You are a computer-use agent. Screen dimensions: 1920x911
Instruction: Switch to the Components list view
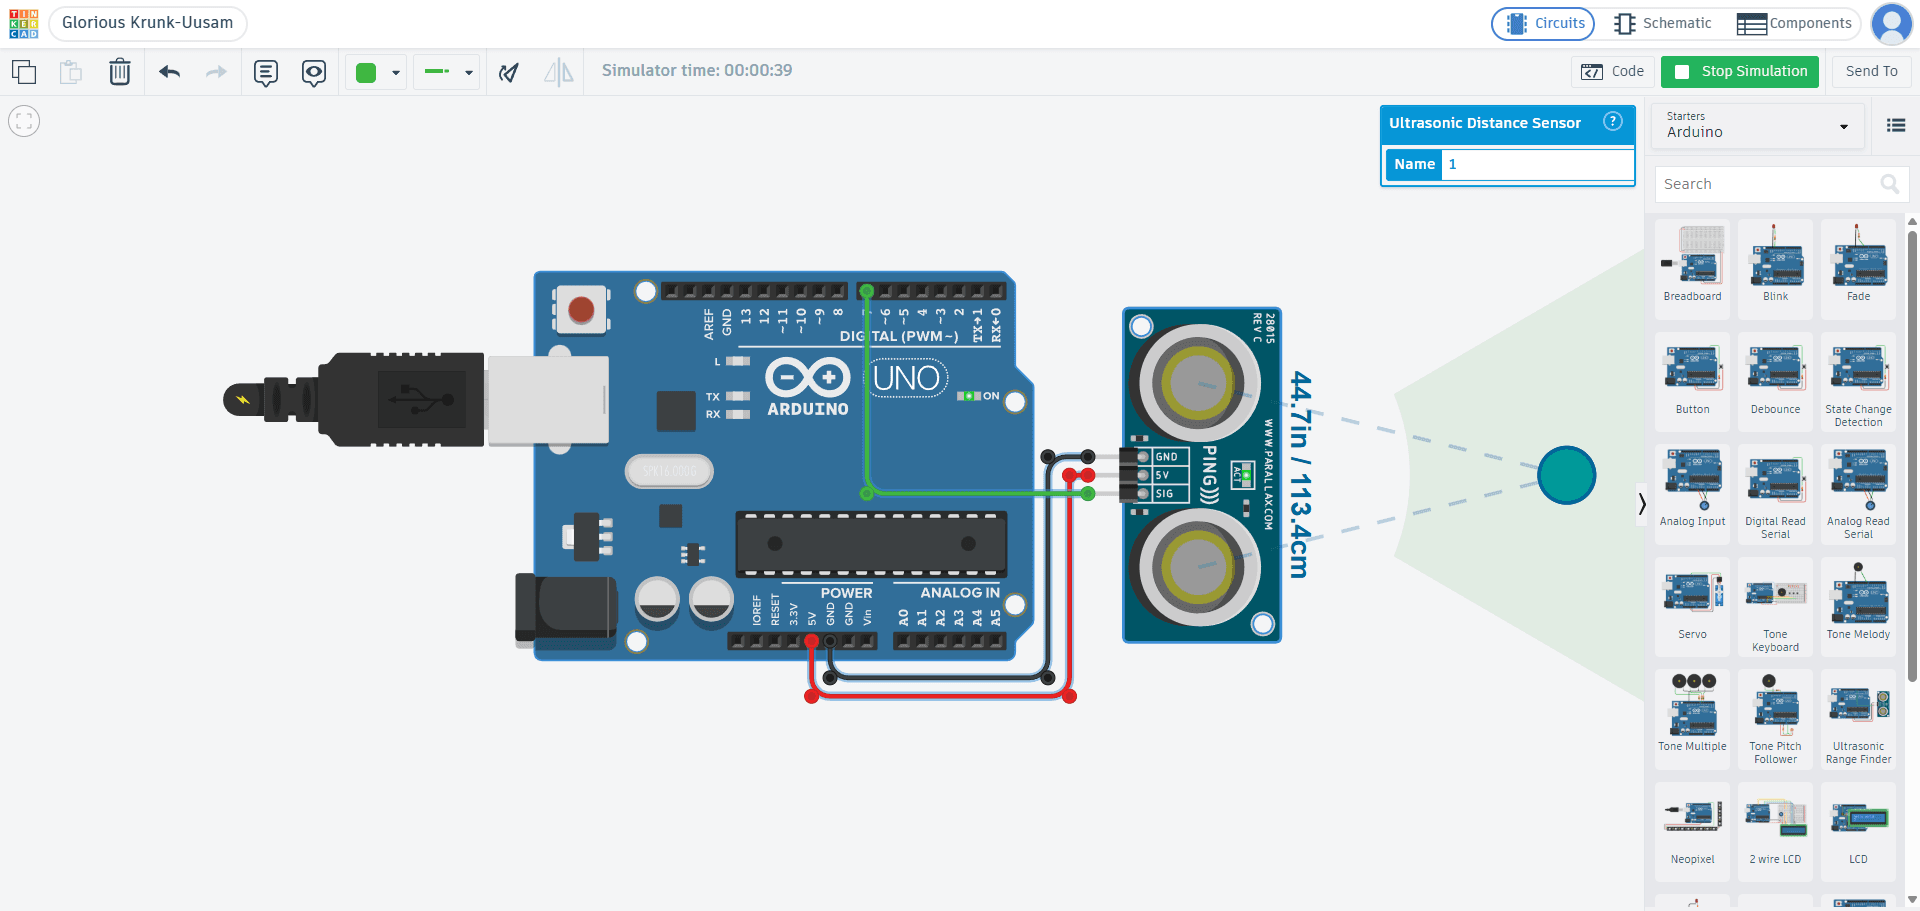pyautogui.click(x=1794, y=23)
